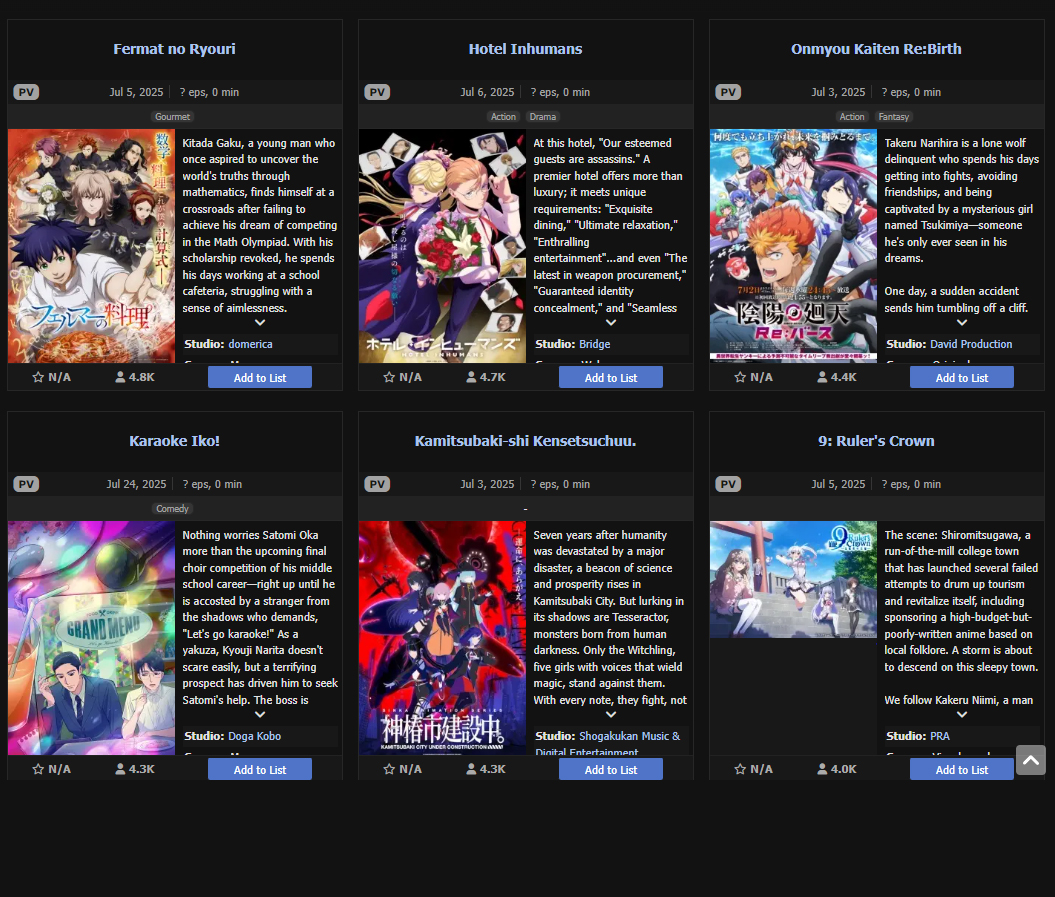Screen dimensions: 1055x897
Task: Click the star score icon on Karaoke Iko!
Action: (38, 769)
